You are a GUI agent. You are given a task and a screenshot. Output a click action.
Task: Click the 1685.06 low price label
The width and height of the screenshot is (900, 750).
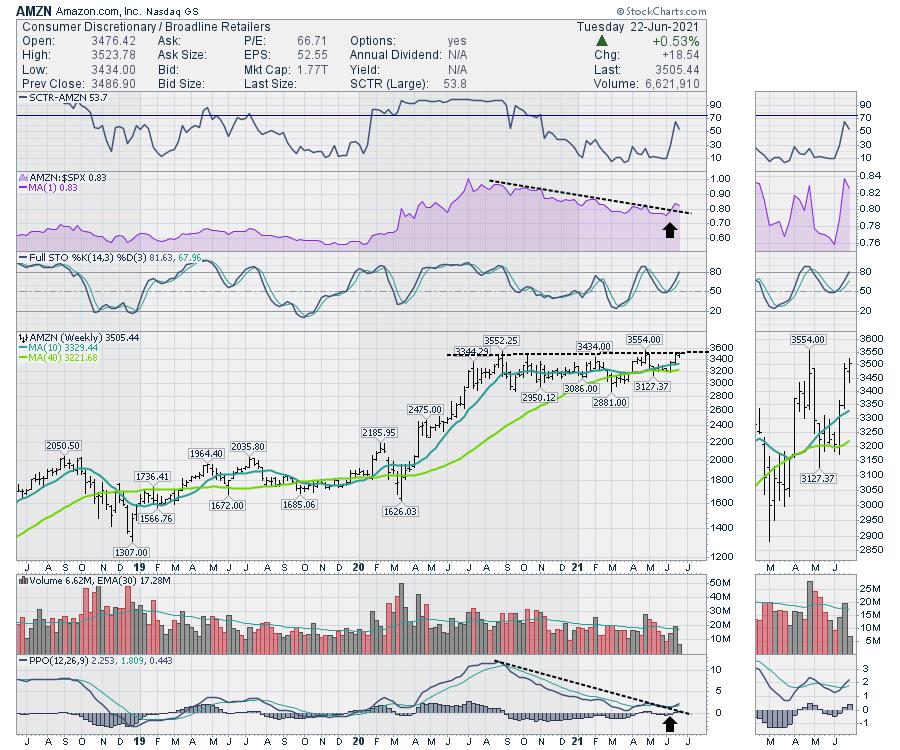tap(299, 504)
